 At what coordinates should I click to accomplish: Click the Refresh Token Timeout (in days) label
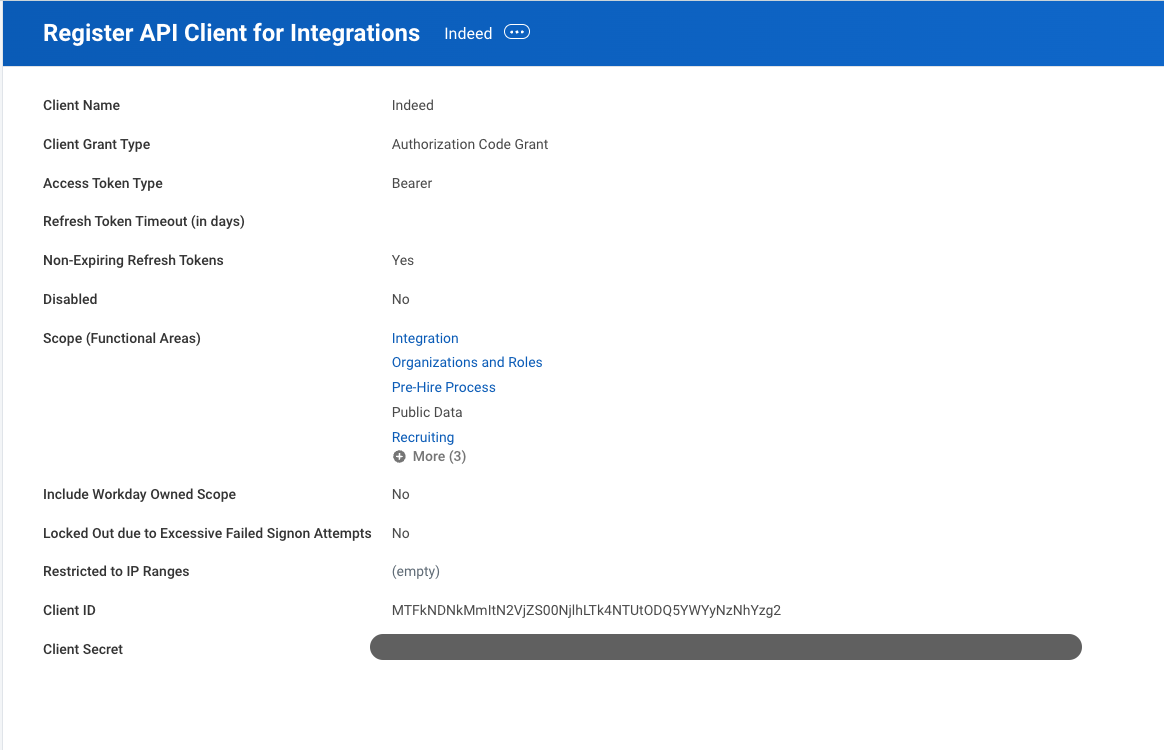144,221
